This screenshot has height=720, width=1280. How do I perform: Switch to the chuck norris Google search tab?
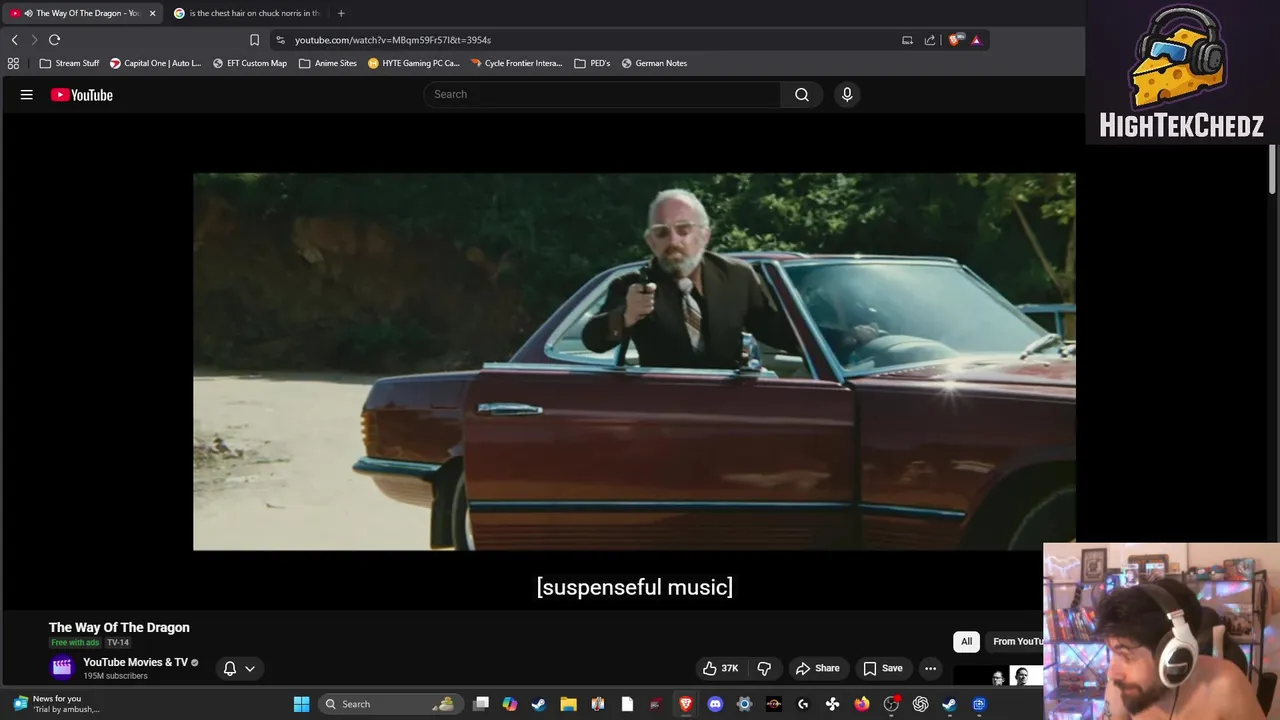point(246,13)
